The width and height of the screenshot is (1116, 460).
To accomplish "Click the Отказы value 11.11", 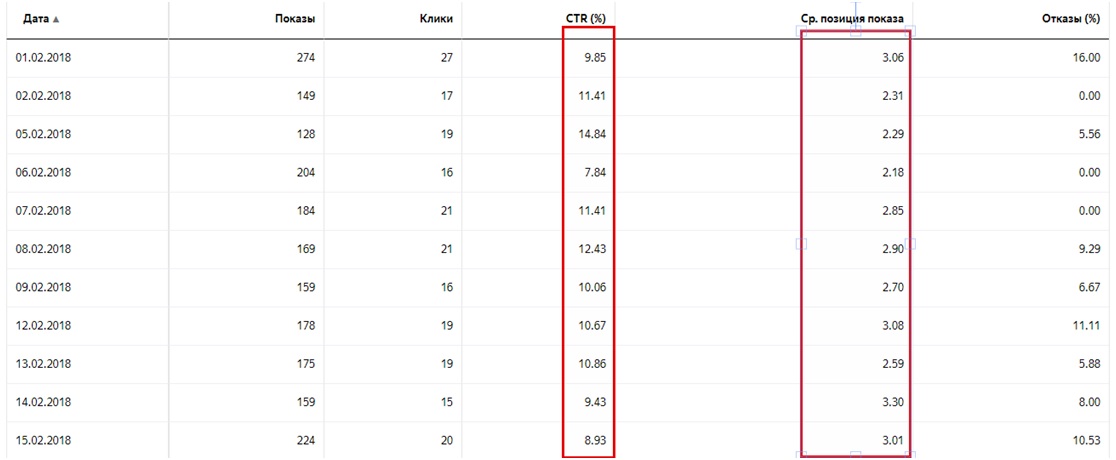I will pos(1089,325).
